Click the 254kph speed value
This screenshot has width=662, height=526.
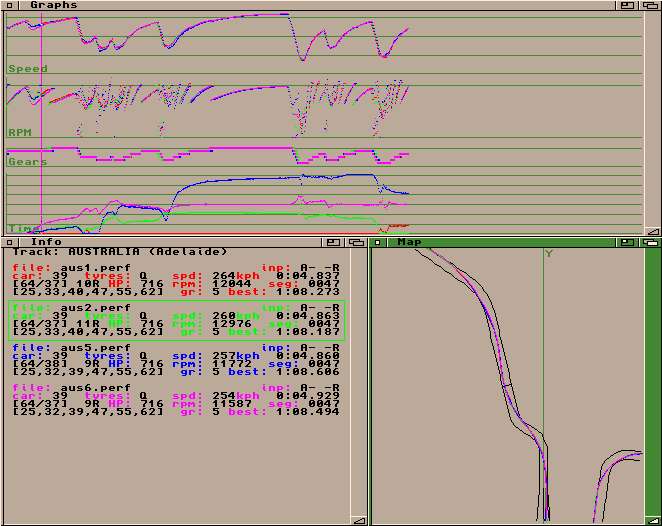pos(236,396)
